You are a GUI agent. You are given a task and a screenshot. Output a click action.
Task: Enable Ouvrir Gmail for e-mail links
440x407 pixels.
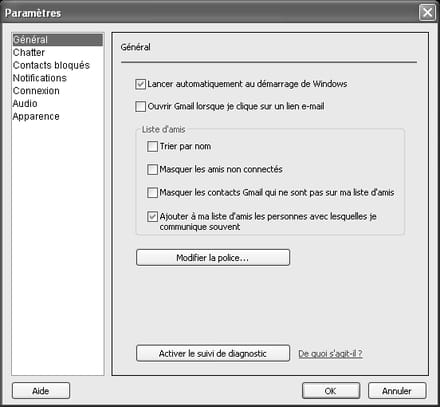[x=140, y=106]
